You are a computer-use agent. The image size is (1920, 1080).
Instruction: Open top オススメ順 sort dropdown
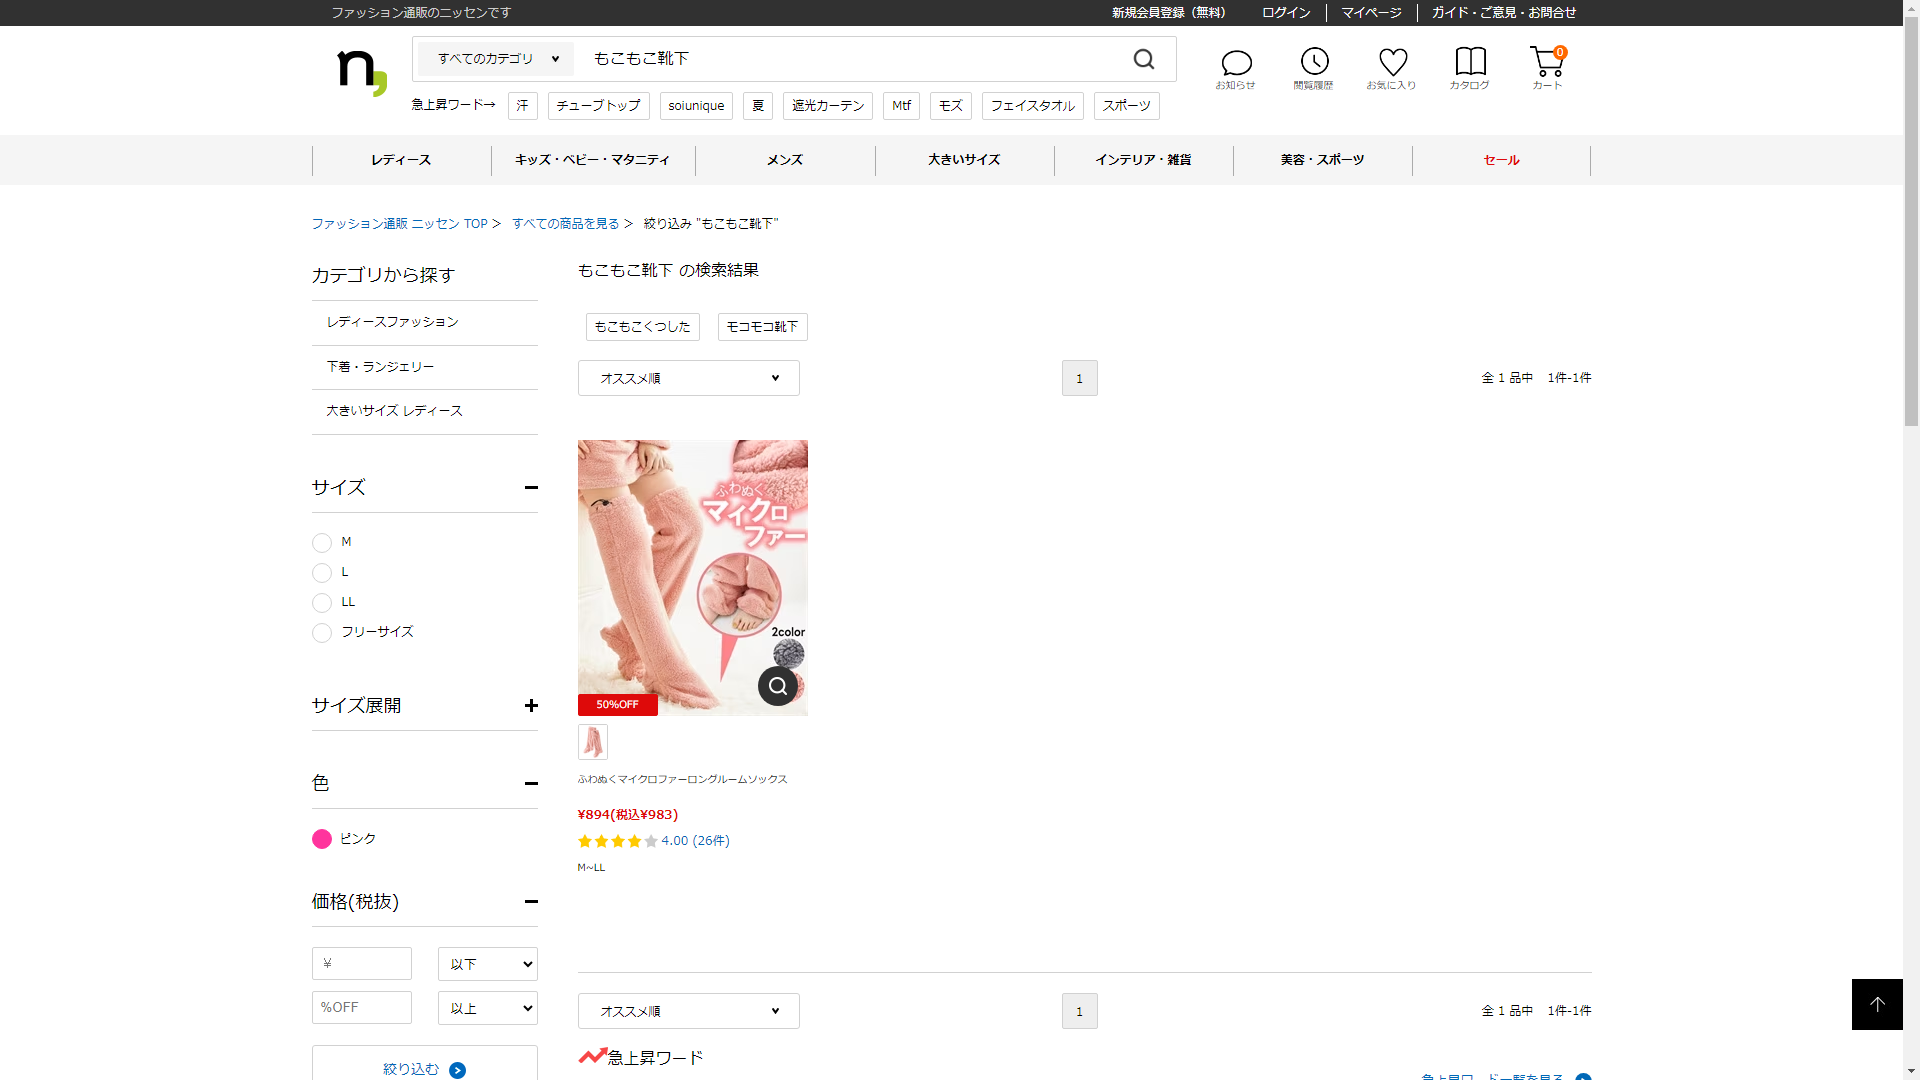(688, 378)
